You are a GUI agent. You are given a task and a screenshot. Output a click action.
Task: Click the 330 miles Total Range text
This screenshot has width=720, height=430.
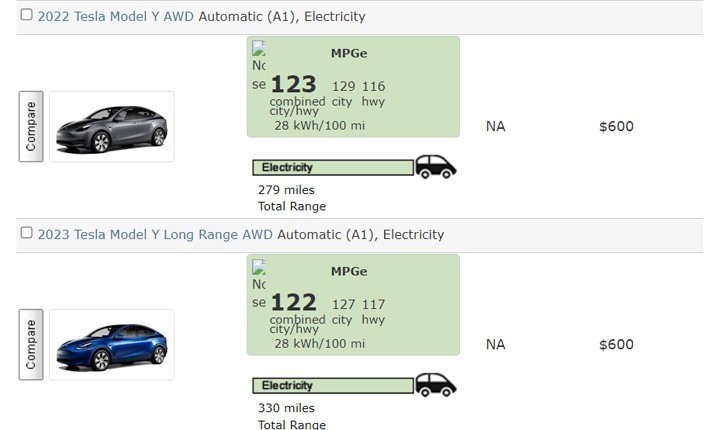pyautogui.click(x=292, y=416)
